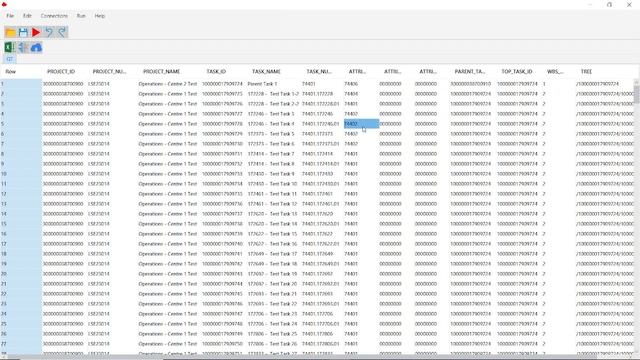The image size is (640, 360).
Task: Click the WBS_... column header
Action: [555, 71]
